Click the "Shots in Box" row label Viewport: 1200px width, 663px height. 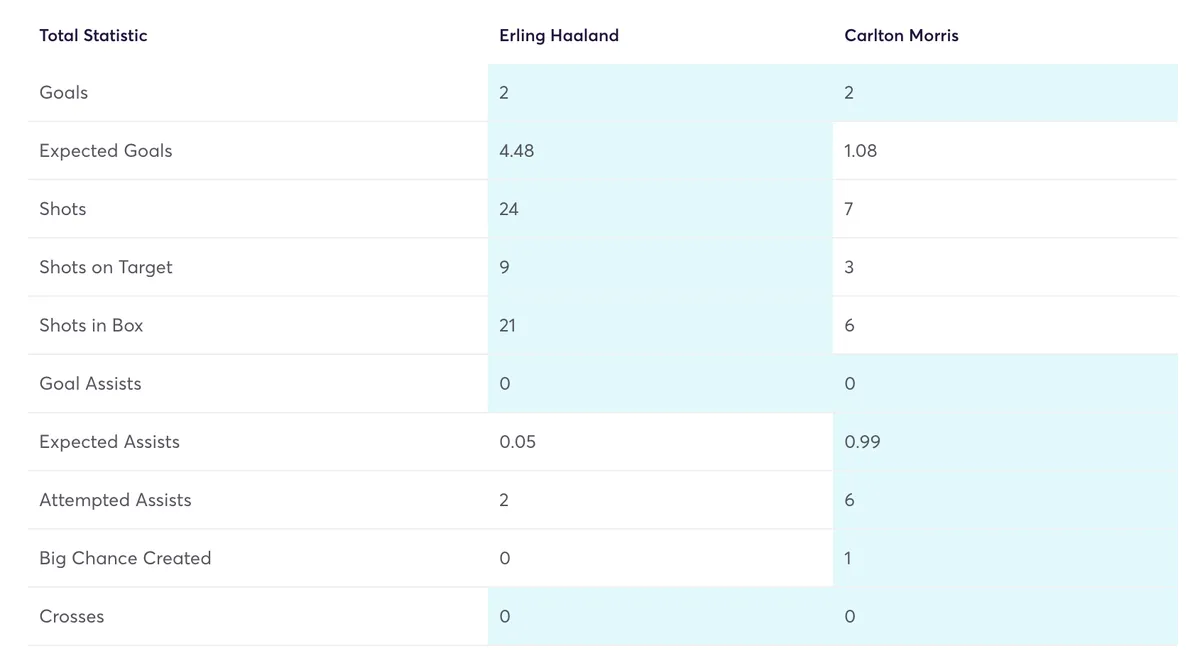[x=91, y=325]
